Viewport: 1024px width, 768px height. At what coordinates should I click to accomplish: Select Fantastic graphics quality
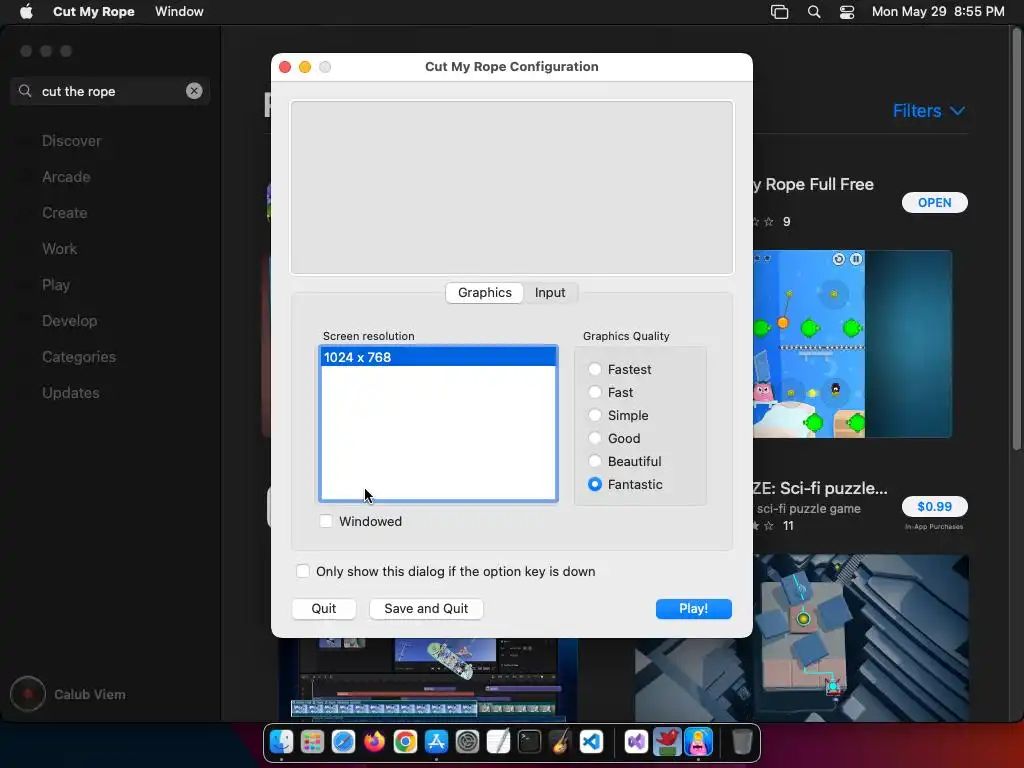(594, 485)
